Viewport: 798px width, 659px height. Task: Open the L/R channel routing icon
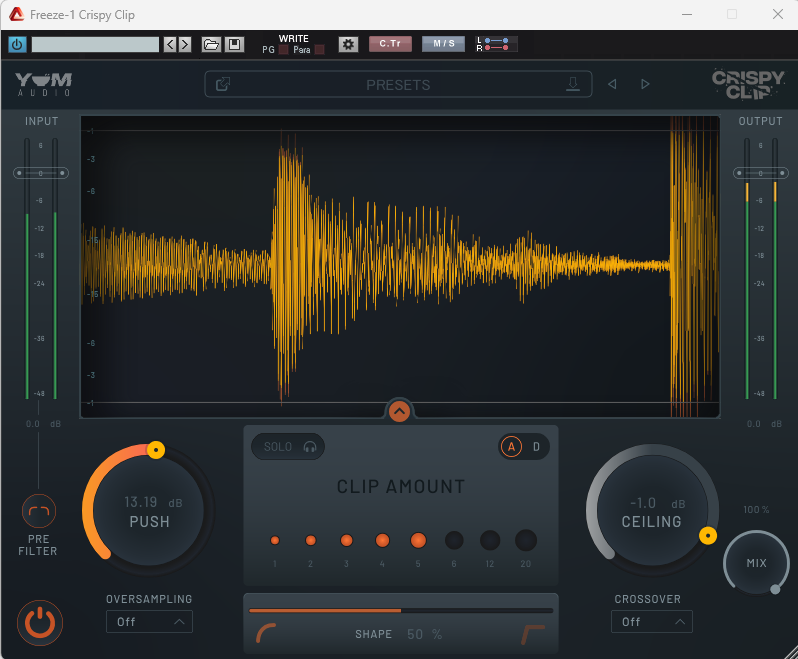pyautogui.click(x=496, y=44)
